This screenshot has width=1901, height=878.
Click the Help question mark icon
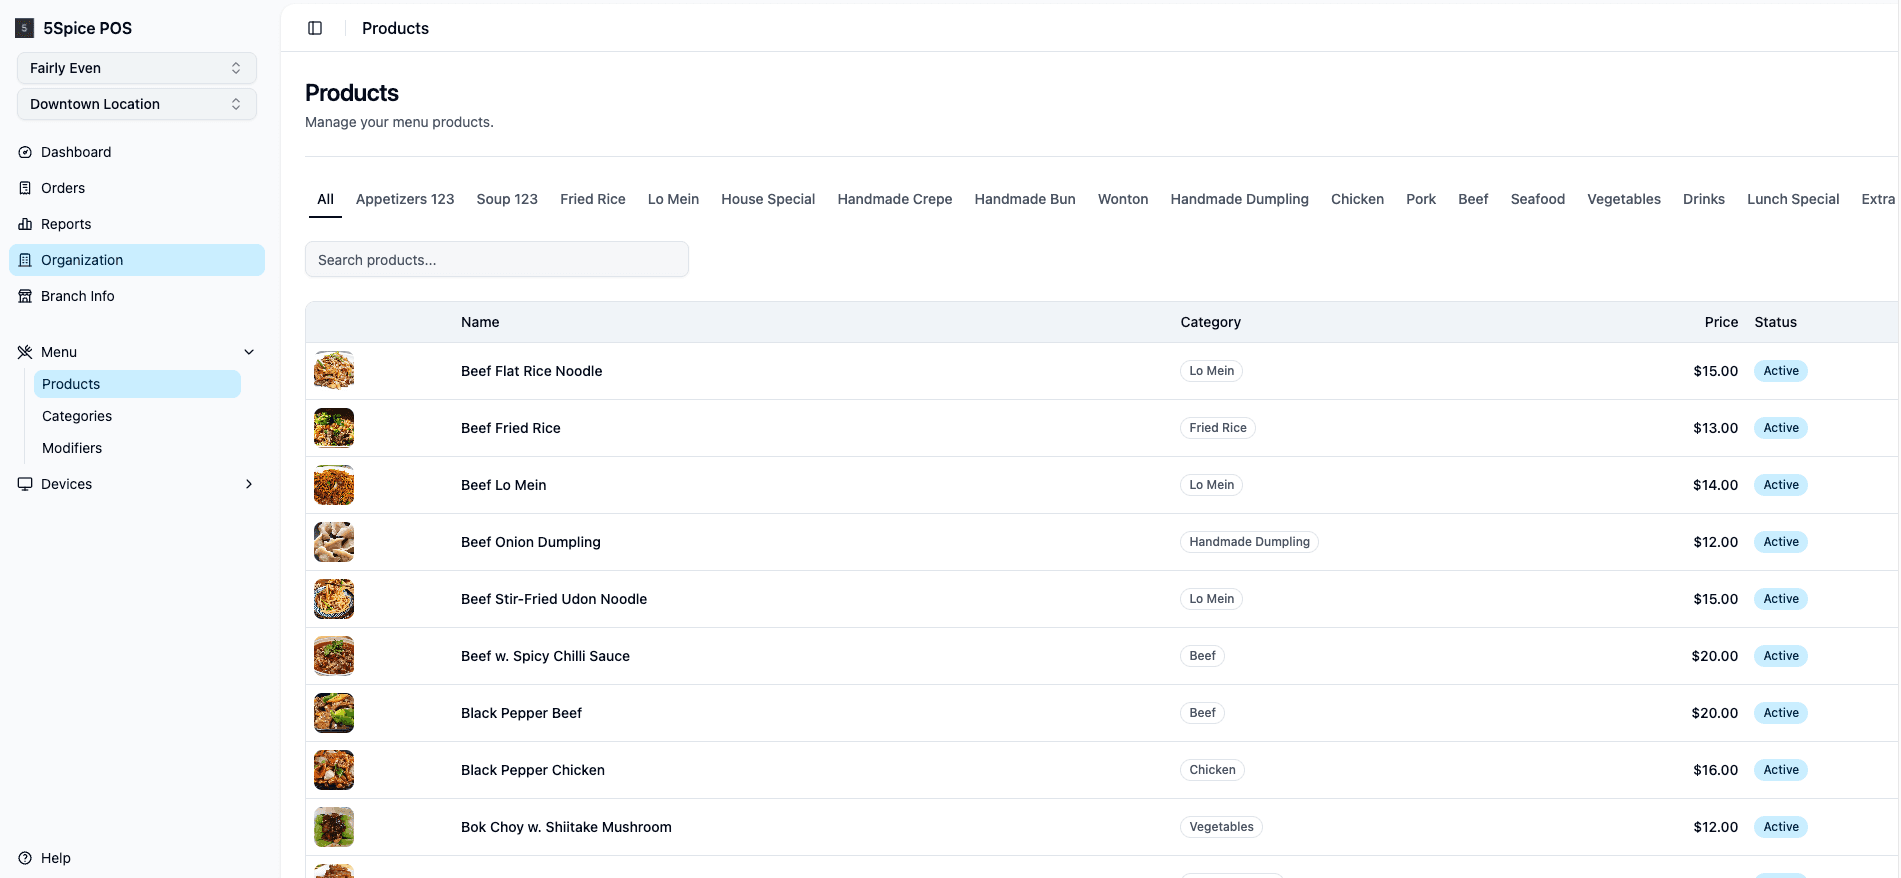[x=25, y=858]
